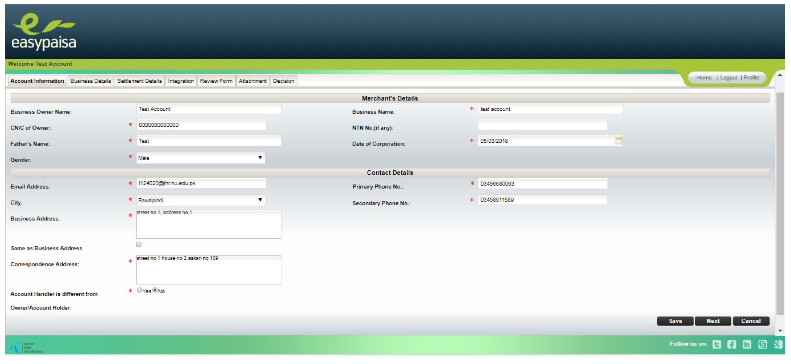
Task: Tick the Same as Business Address checkbox
Action: tap(139, 245)
